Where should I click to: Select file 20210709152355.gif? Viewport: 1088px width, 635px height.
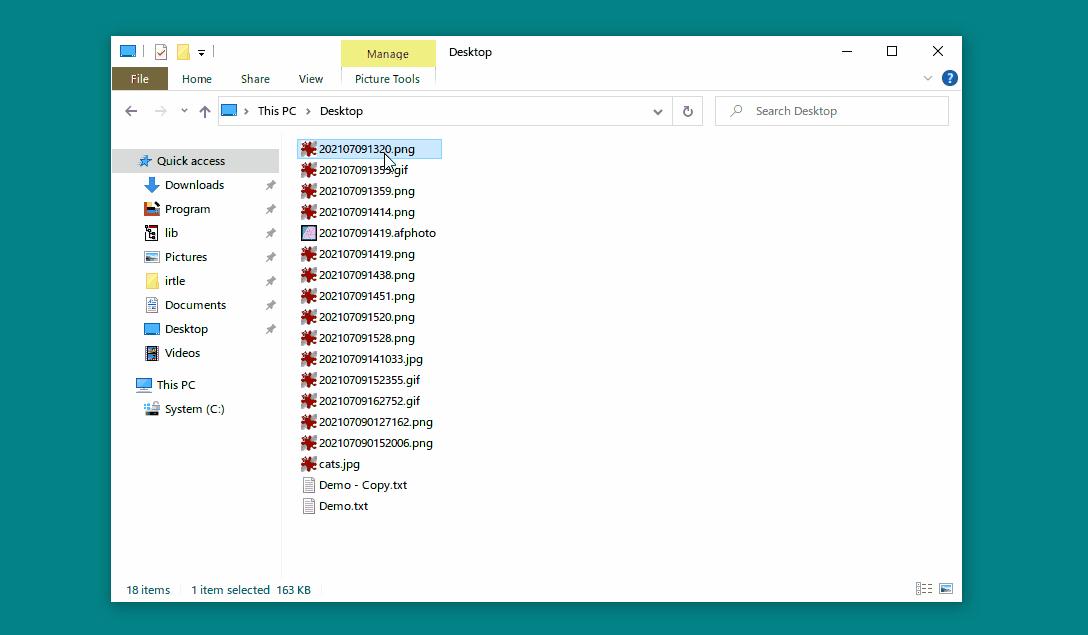(x=369, y=380)
